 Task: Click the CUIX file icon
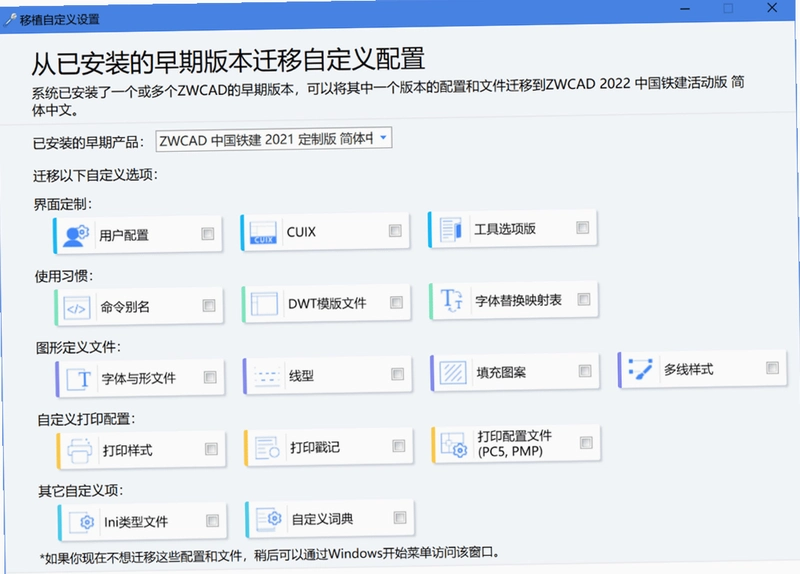tap(263, 233)
